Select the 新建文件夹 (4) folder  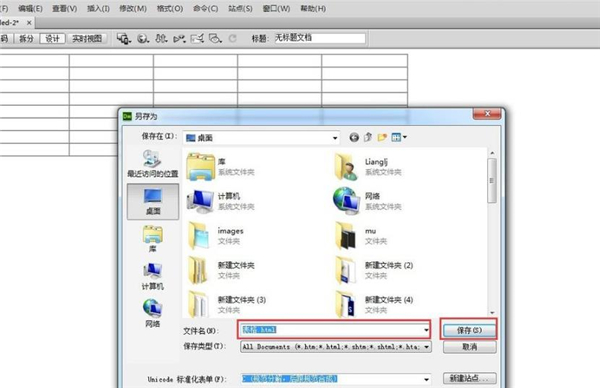(x=373, y=304)
